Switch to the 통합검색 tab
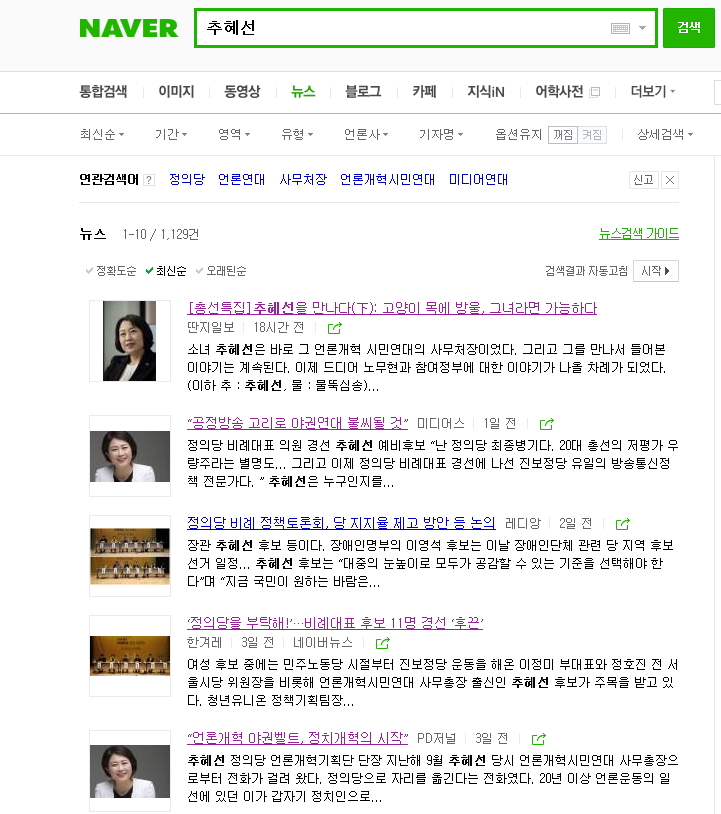 click(x=103, y=92)
